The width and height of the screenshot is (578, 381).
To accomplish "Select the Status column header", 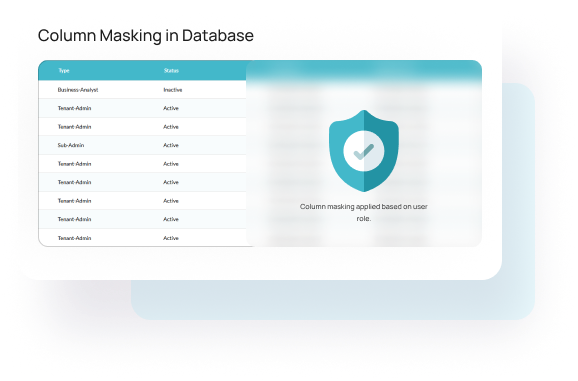I will coord(171,70).
